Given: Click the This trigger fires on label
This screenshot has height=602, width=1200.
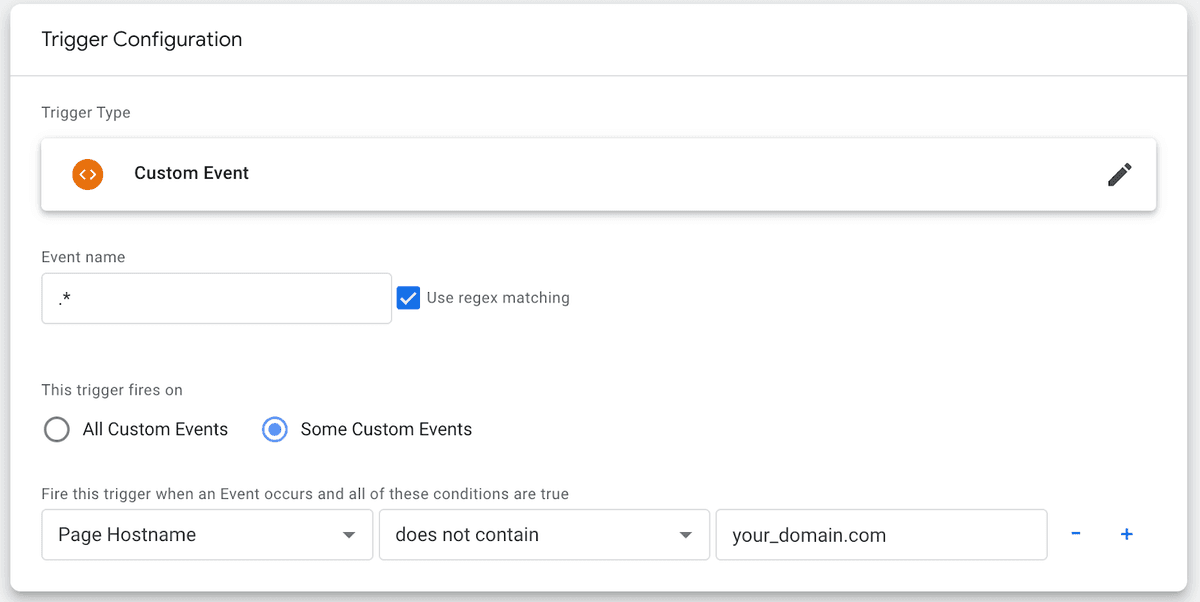Looking at the screenshot, I should pos(112,390).
